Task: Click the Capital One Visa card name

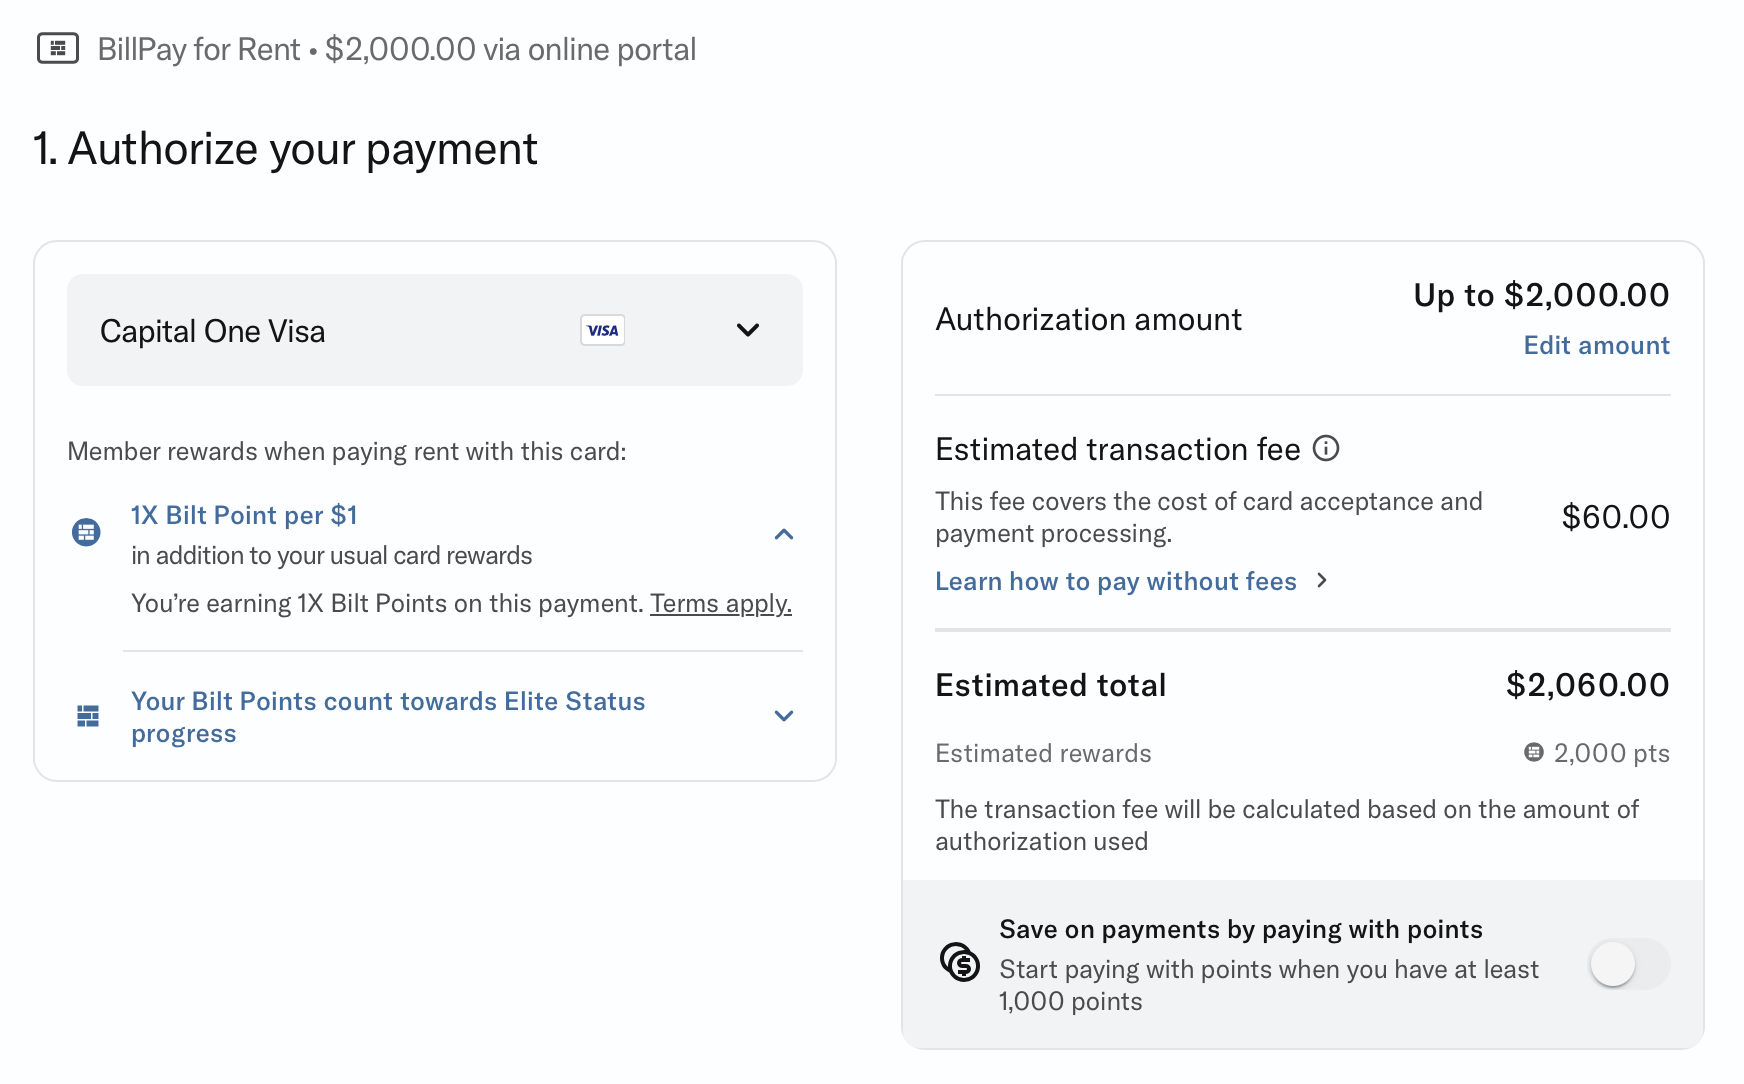Action: click(213, 331)
